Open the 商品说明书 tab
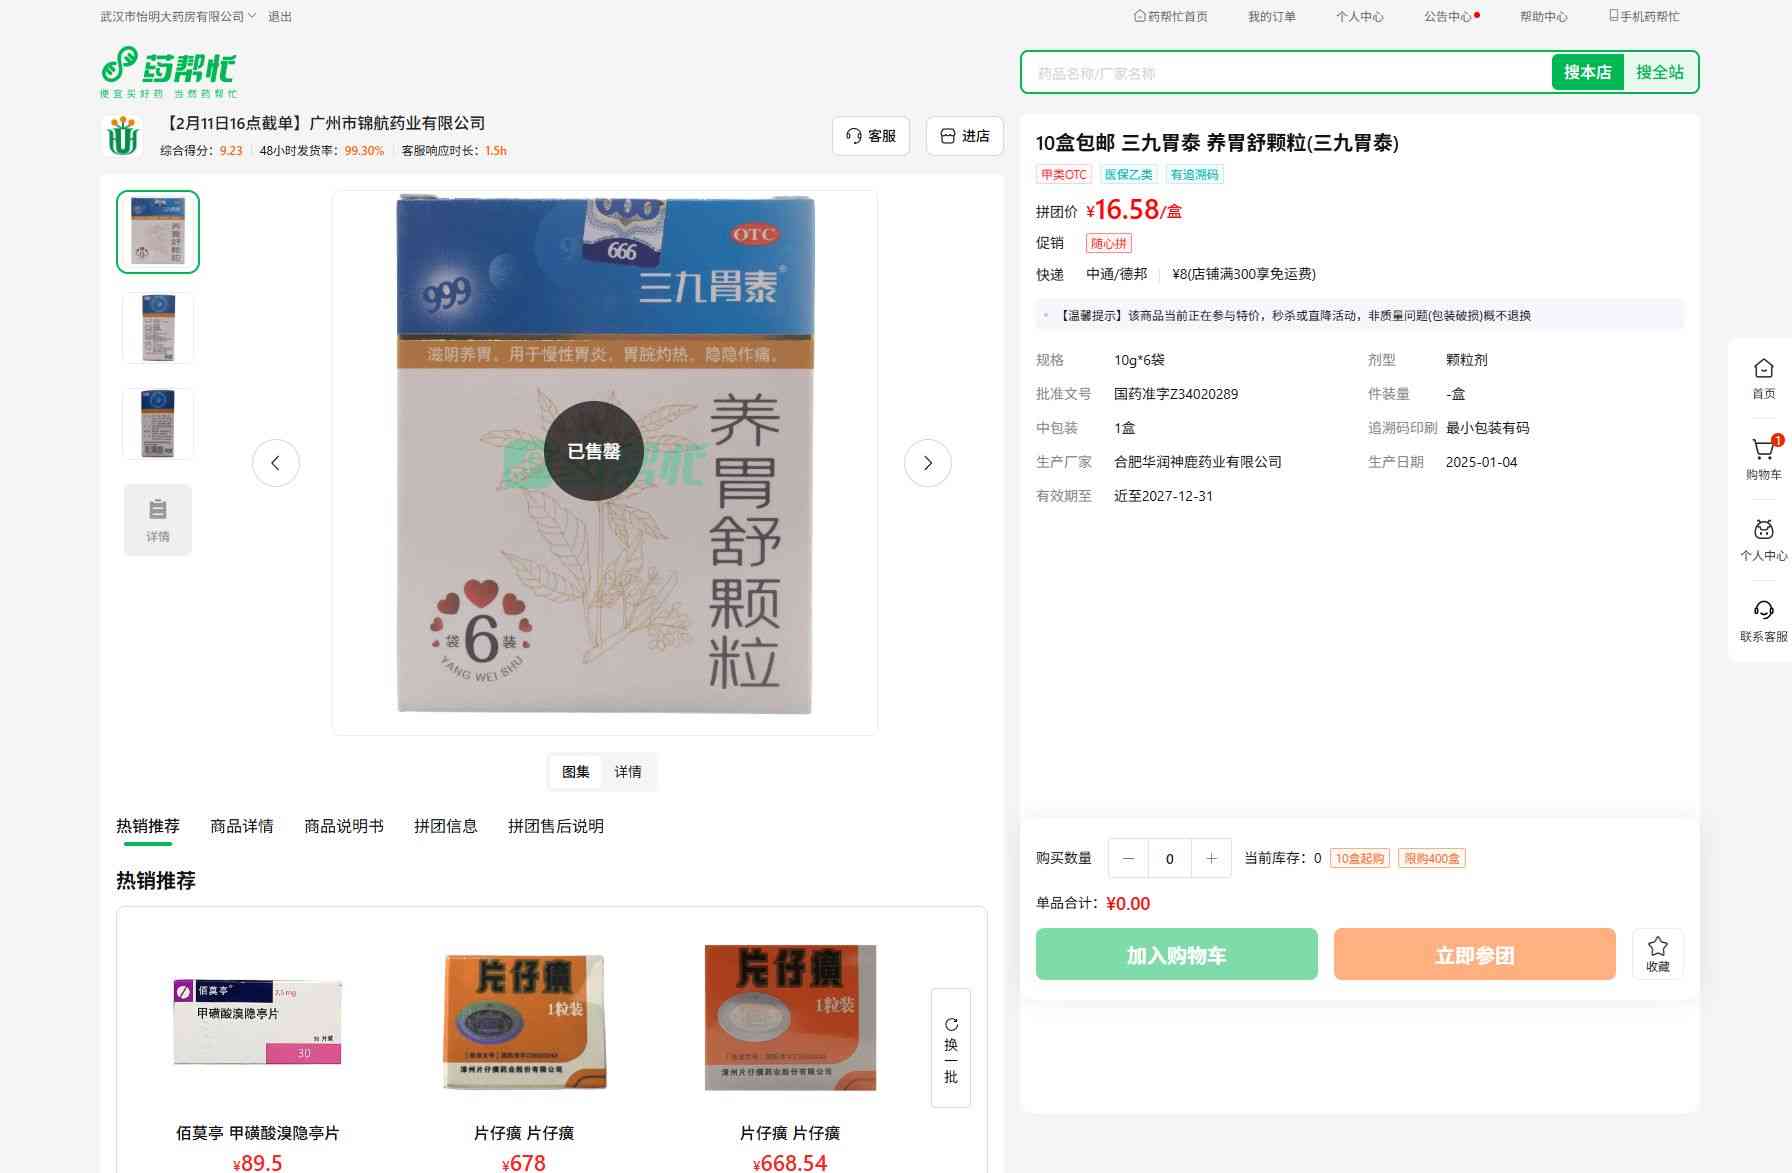The height and width of the screenshot is (1173, 1792). [343, 826]
